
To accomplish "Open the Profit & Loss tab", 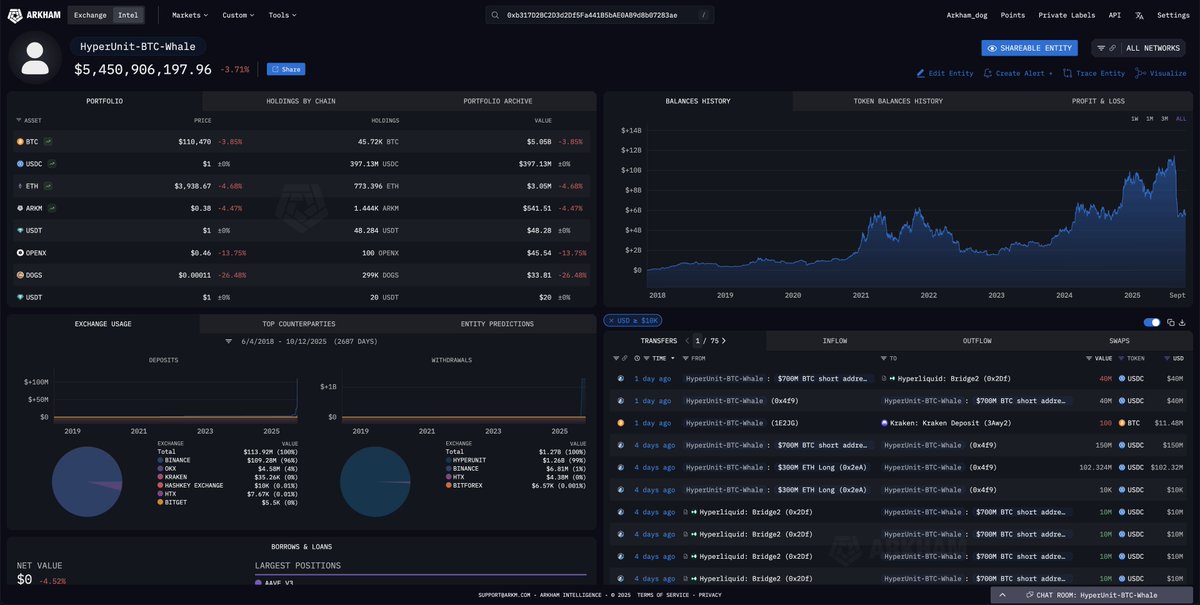I will pyautogui.click(x=1097, y=101).
